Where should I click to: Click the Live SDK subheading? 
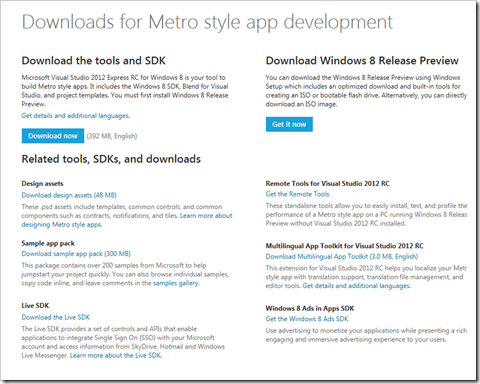[35, 306]
